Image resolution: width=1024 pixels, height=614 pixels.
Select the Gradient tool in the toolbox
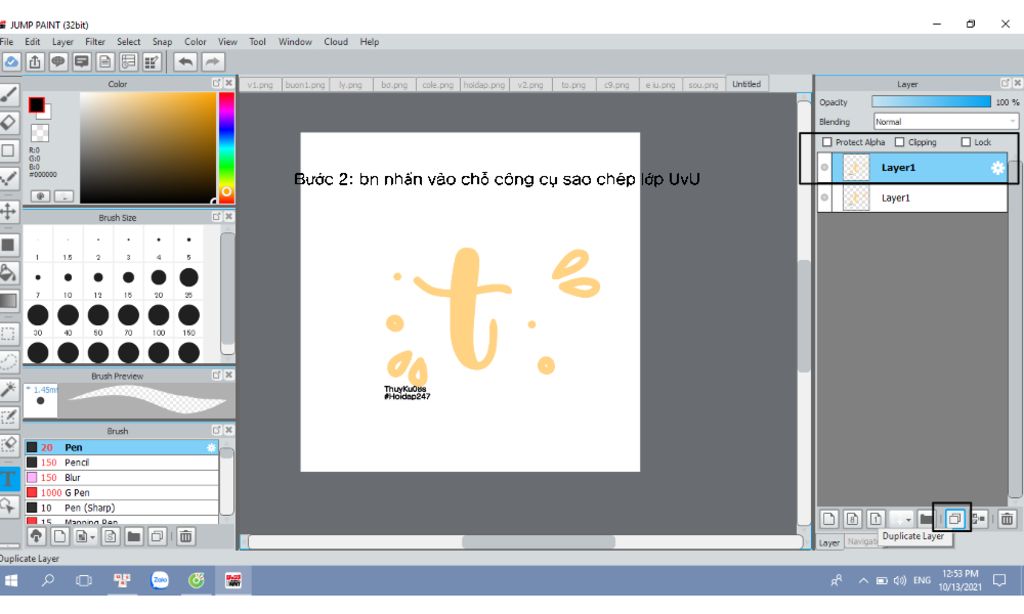(8, 300)
